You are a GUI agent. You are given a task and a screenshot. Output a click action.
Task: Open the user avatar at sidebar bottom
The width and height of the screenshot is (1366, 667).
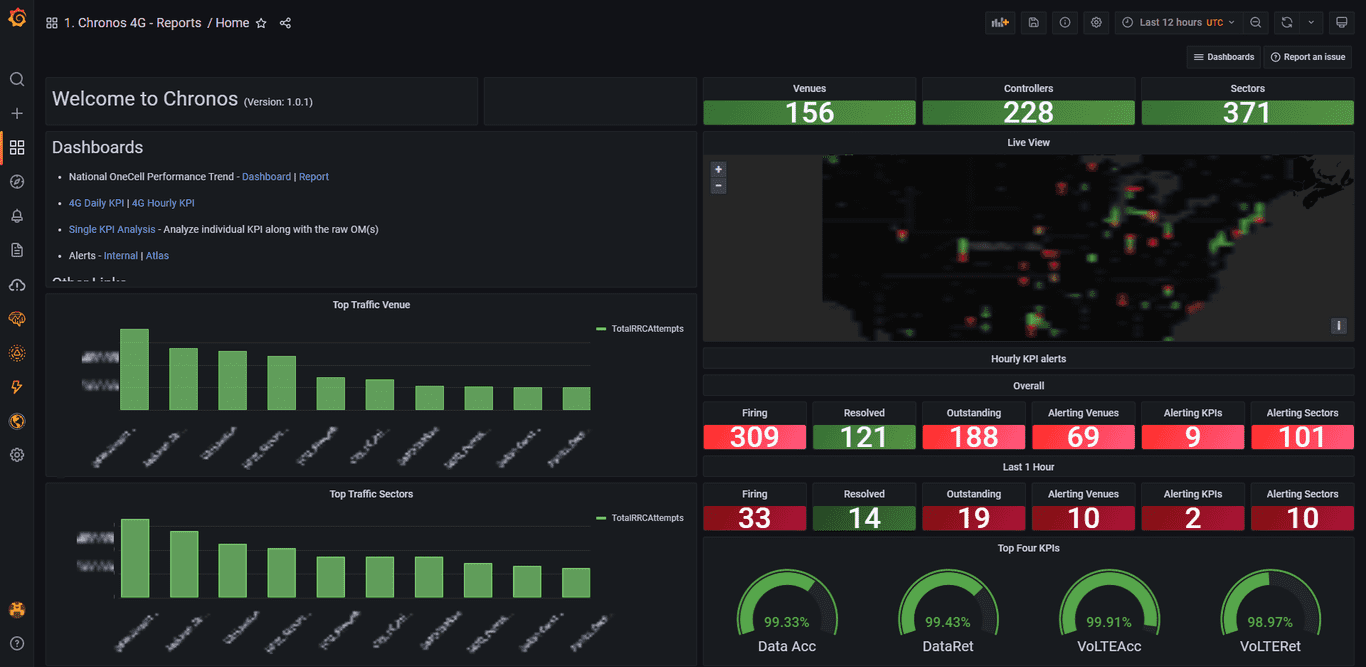[x=16, y=609]
